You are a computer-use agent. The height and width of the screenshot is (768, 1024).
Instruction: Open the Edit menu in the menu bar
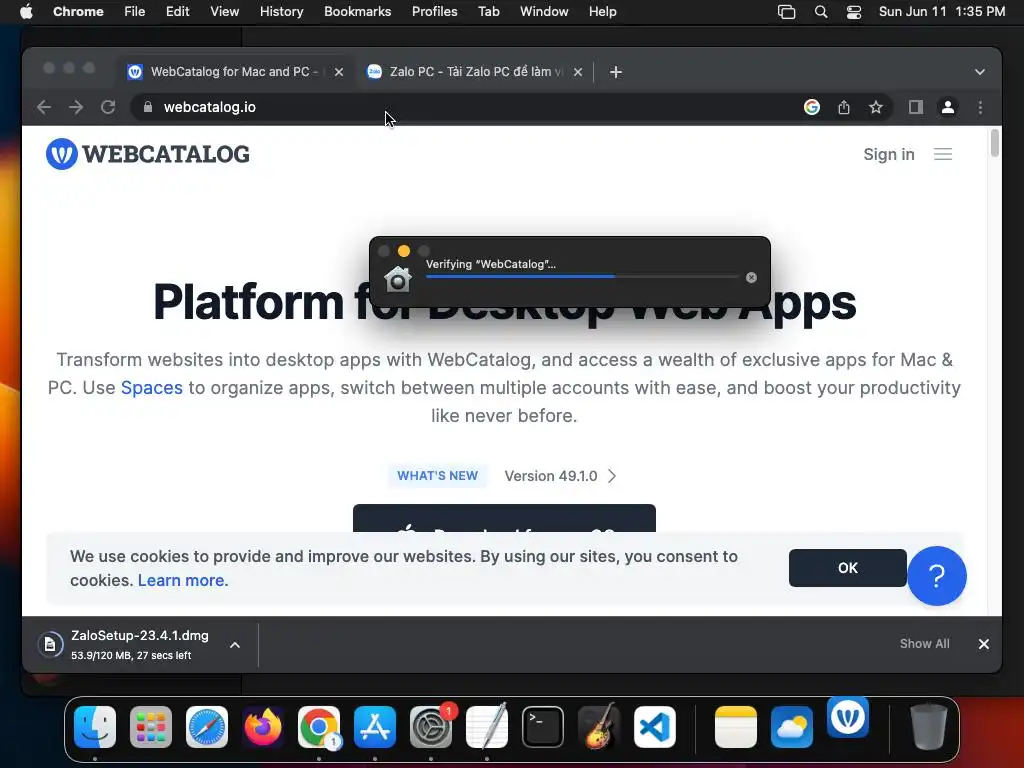[178, 12]
